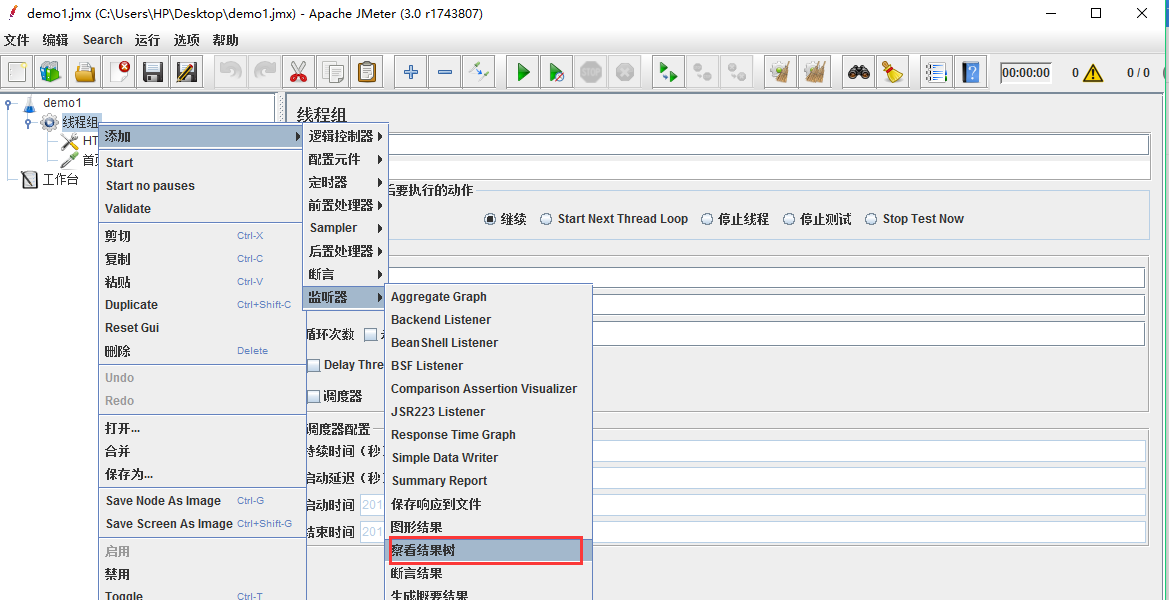
Task: Select the 停止测试 radio button
Action: 789,219
